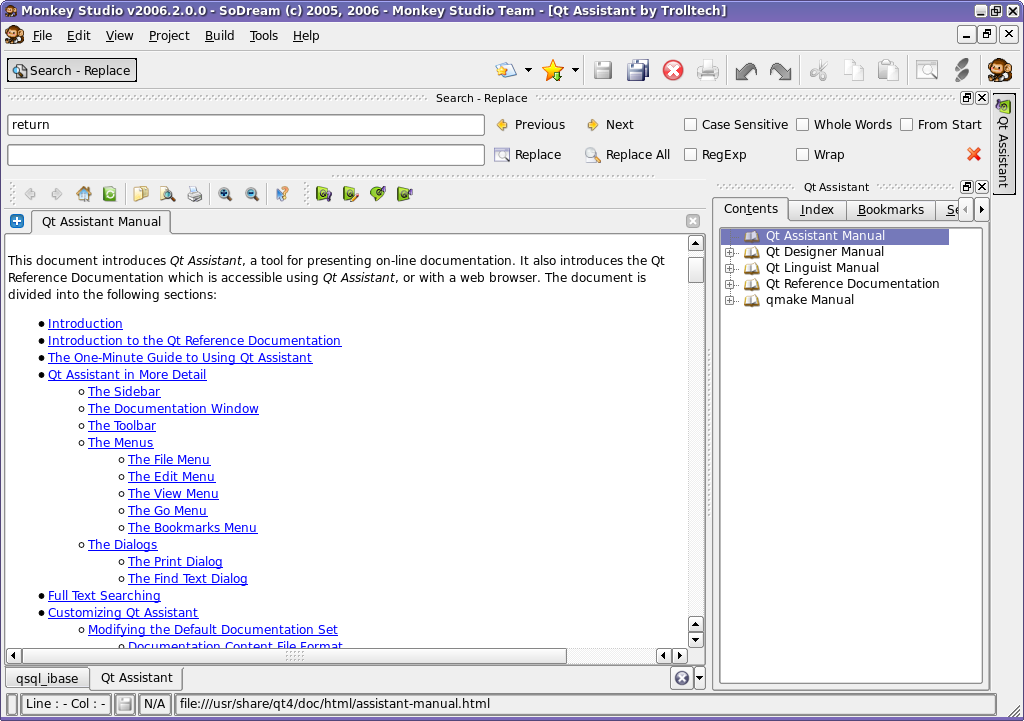Click the green sync/reload icon
Viewport: 1024px width, 721px height.
click(110, 194)
